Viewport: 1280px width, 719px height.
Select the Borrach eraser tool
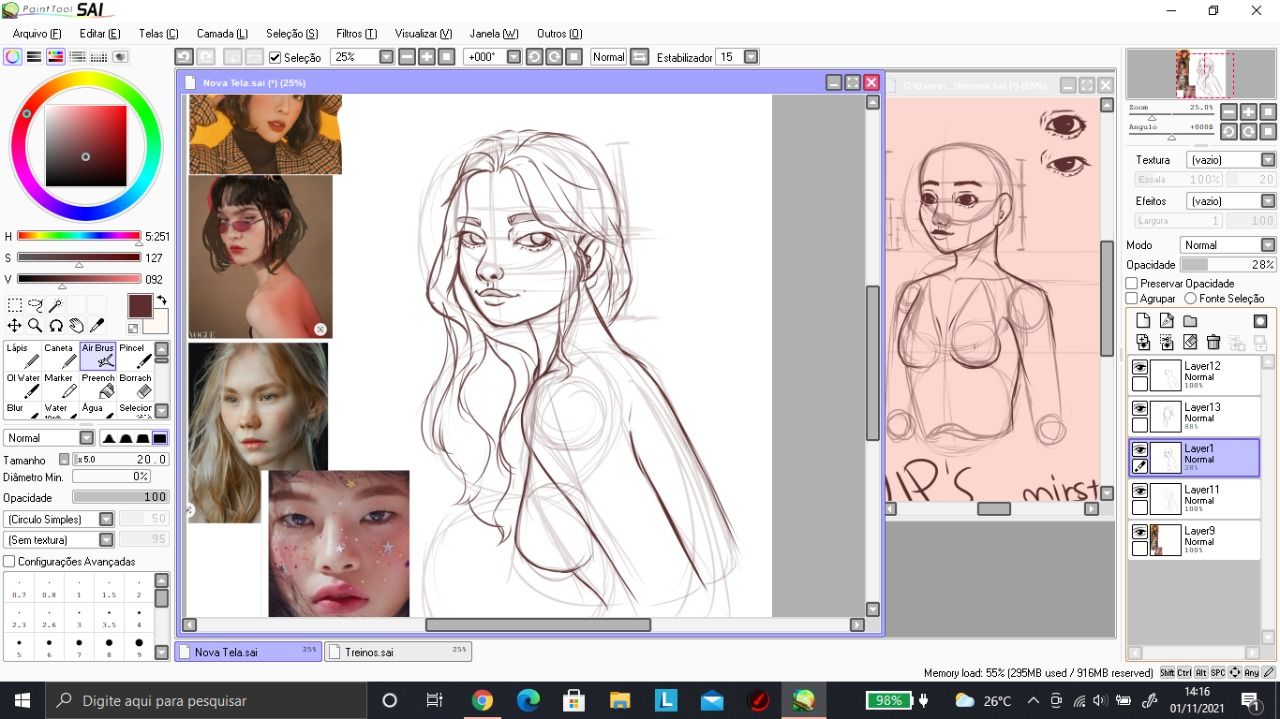135,386
